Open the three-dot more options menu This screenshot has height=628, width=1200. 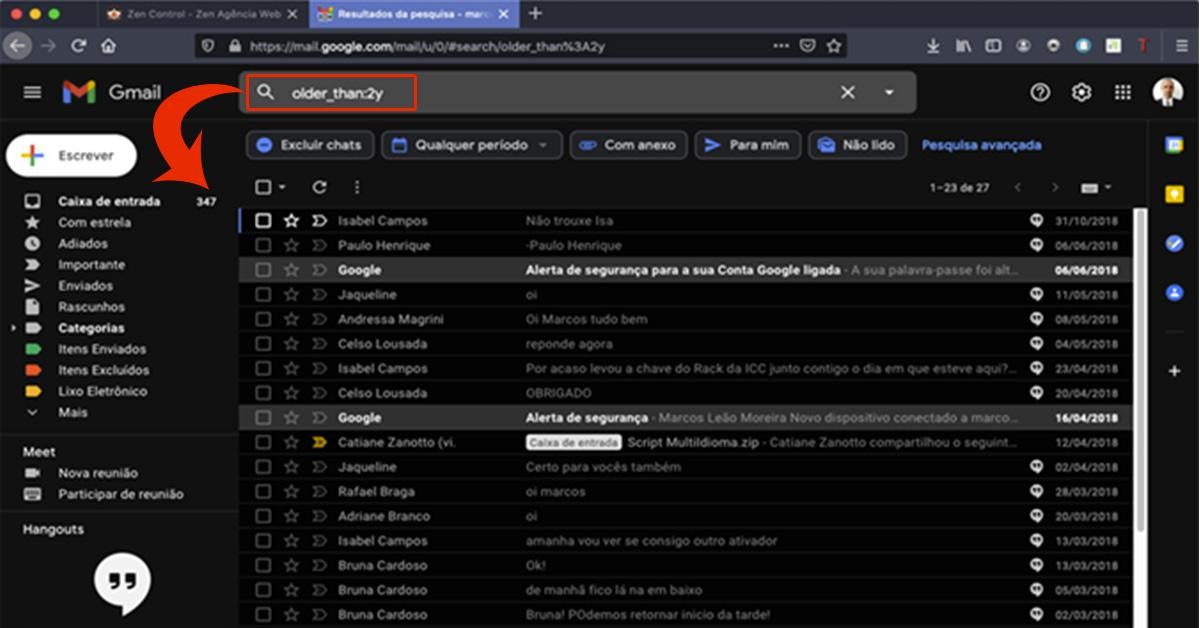point(355,186)
